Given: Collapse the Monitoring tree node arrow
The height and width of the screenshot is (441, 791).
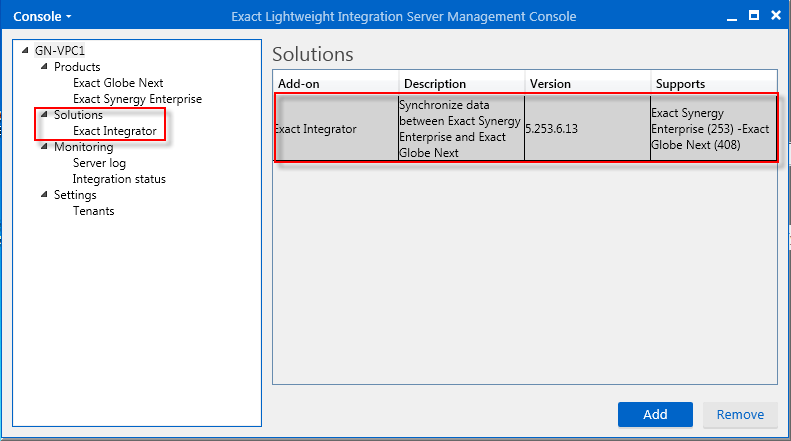Looking at the screenshot, I should [x=44, y=146].
